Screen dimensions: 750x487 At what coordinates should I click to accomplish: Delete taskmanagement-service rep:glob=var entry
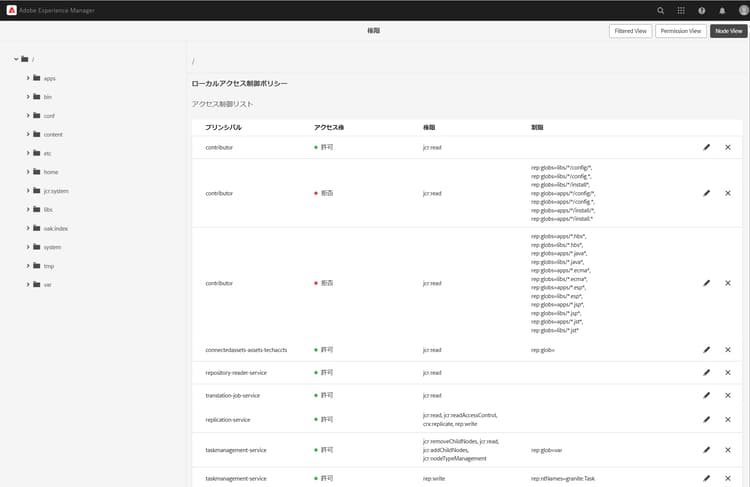(728, 450)
